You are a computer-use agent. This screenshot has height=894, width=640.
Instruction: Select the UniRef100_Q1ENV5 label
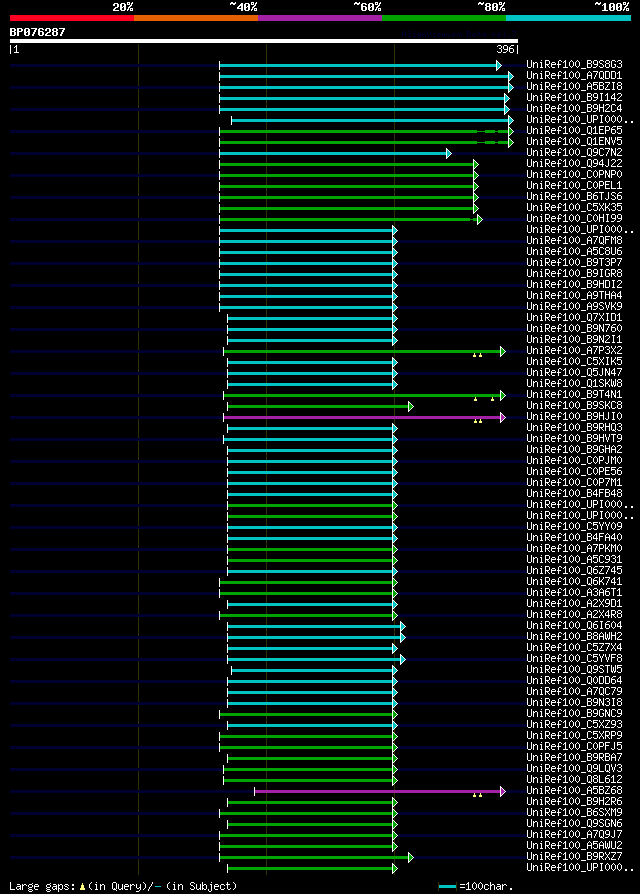tap(574, 141)
